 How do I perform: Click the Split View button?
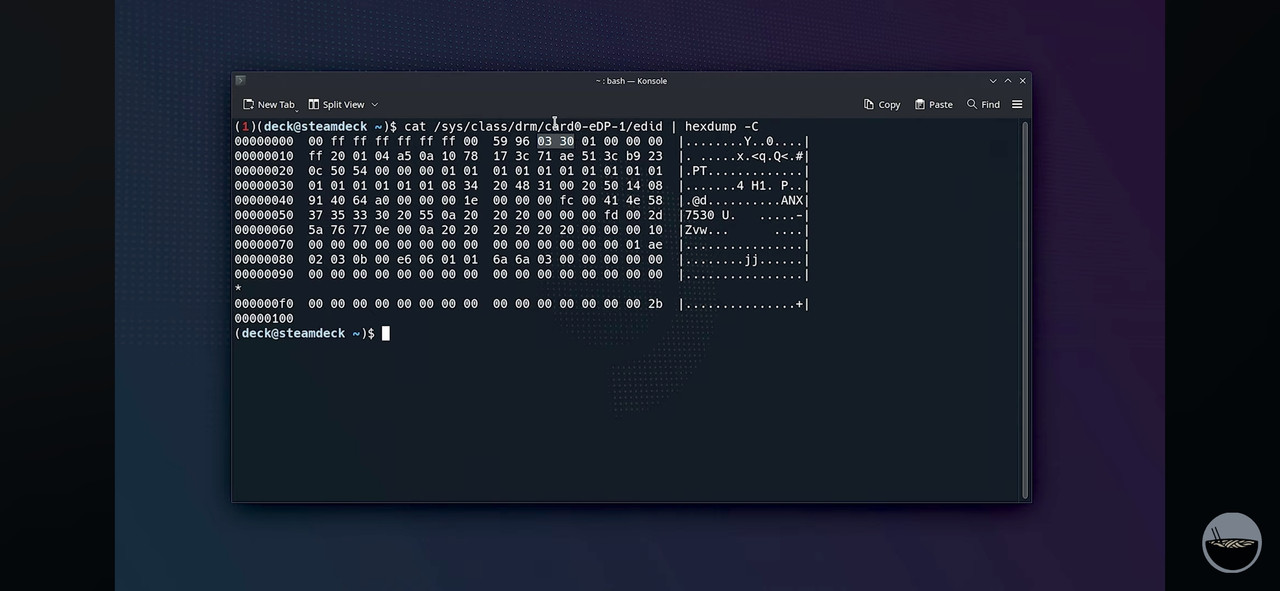point(336,104)
